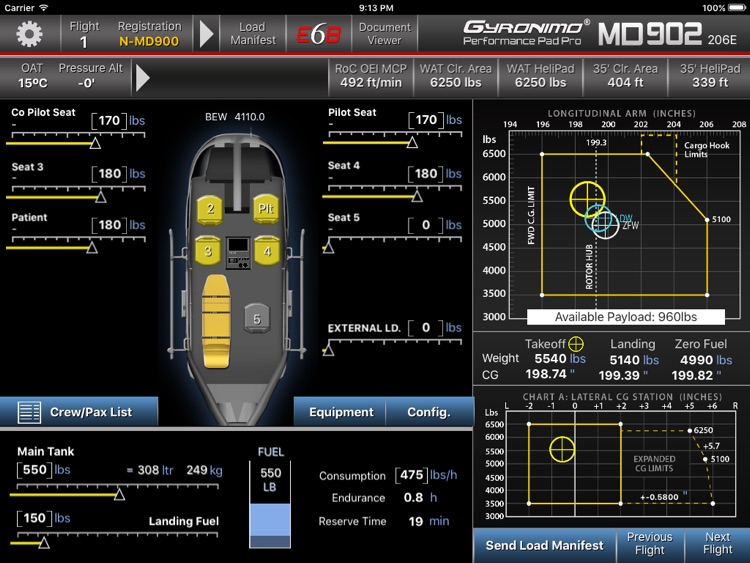Tap the N-MD900 registration
The width and height of the screenshot is (750, 563).
pyautogui.click(x=149, y=42)
